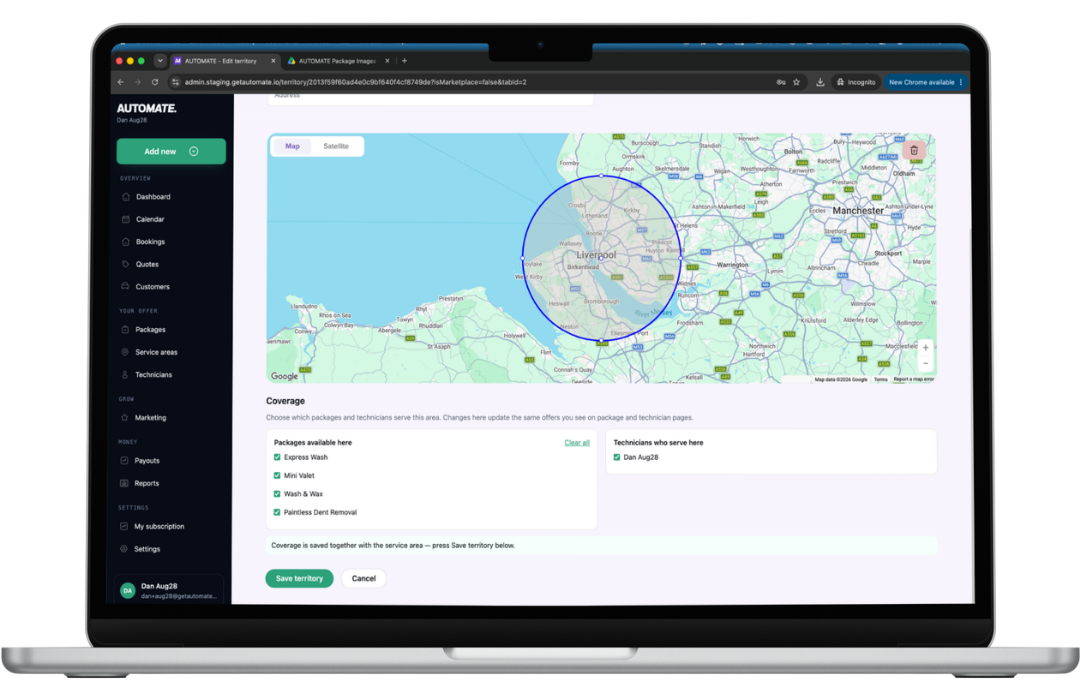The width and height of the screenshot is (1080, 700).
Task: Uncheck the Mini Valet package
Action: click(x=277, y=475)
